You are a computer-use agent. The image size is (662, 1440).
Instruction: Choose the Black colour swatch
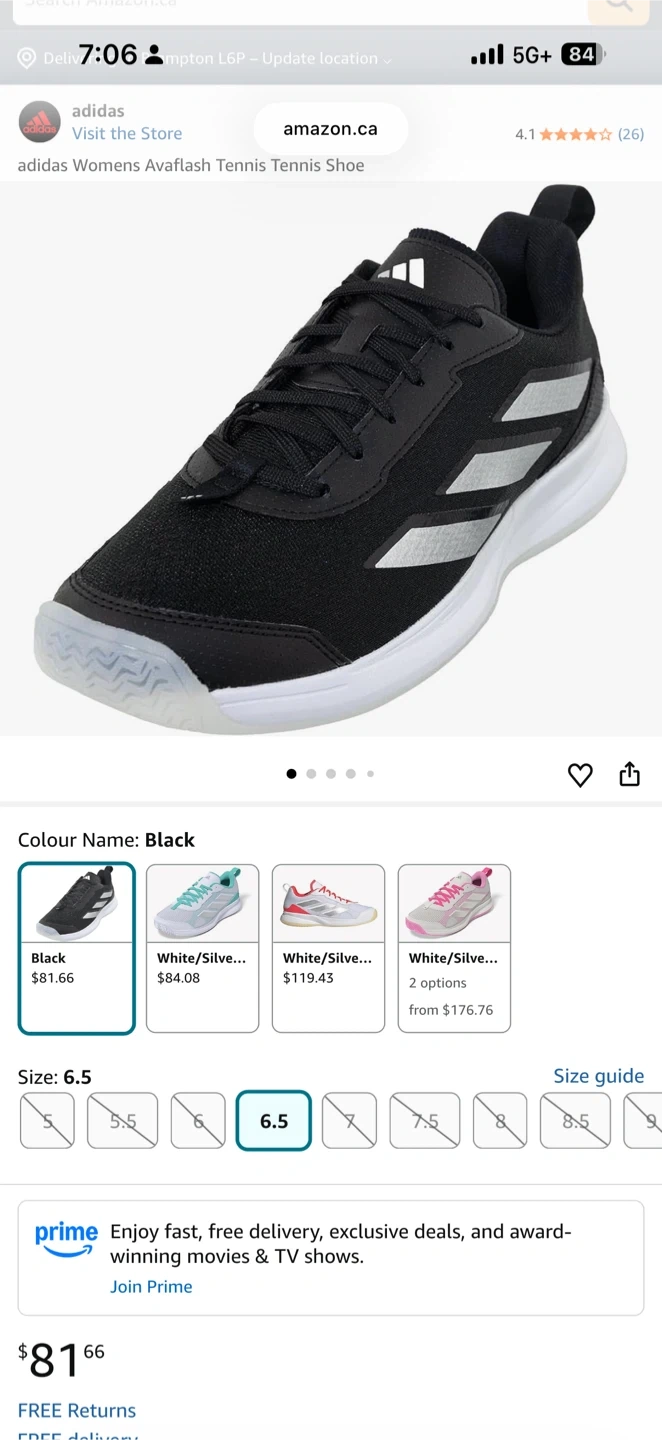click(76, 948)
